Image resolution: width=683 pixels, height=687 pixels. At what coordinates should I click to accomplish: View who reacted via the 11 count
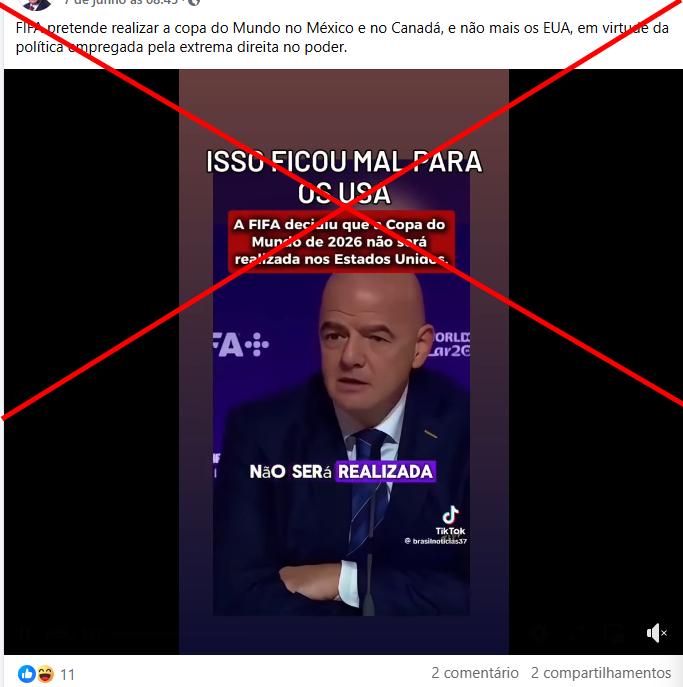[67, 674]
